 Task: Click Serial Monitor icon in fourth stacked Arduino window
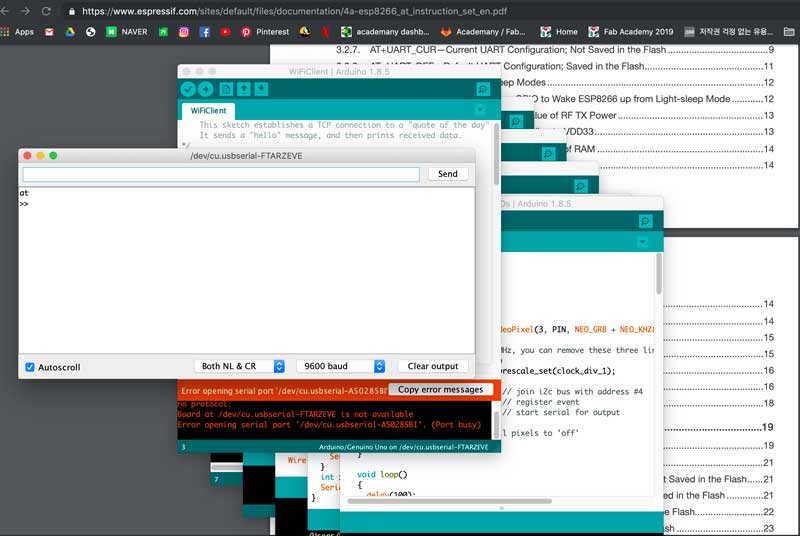click(580, 186)
